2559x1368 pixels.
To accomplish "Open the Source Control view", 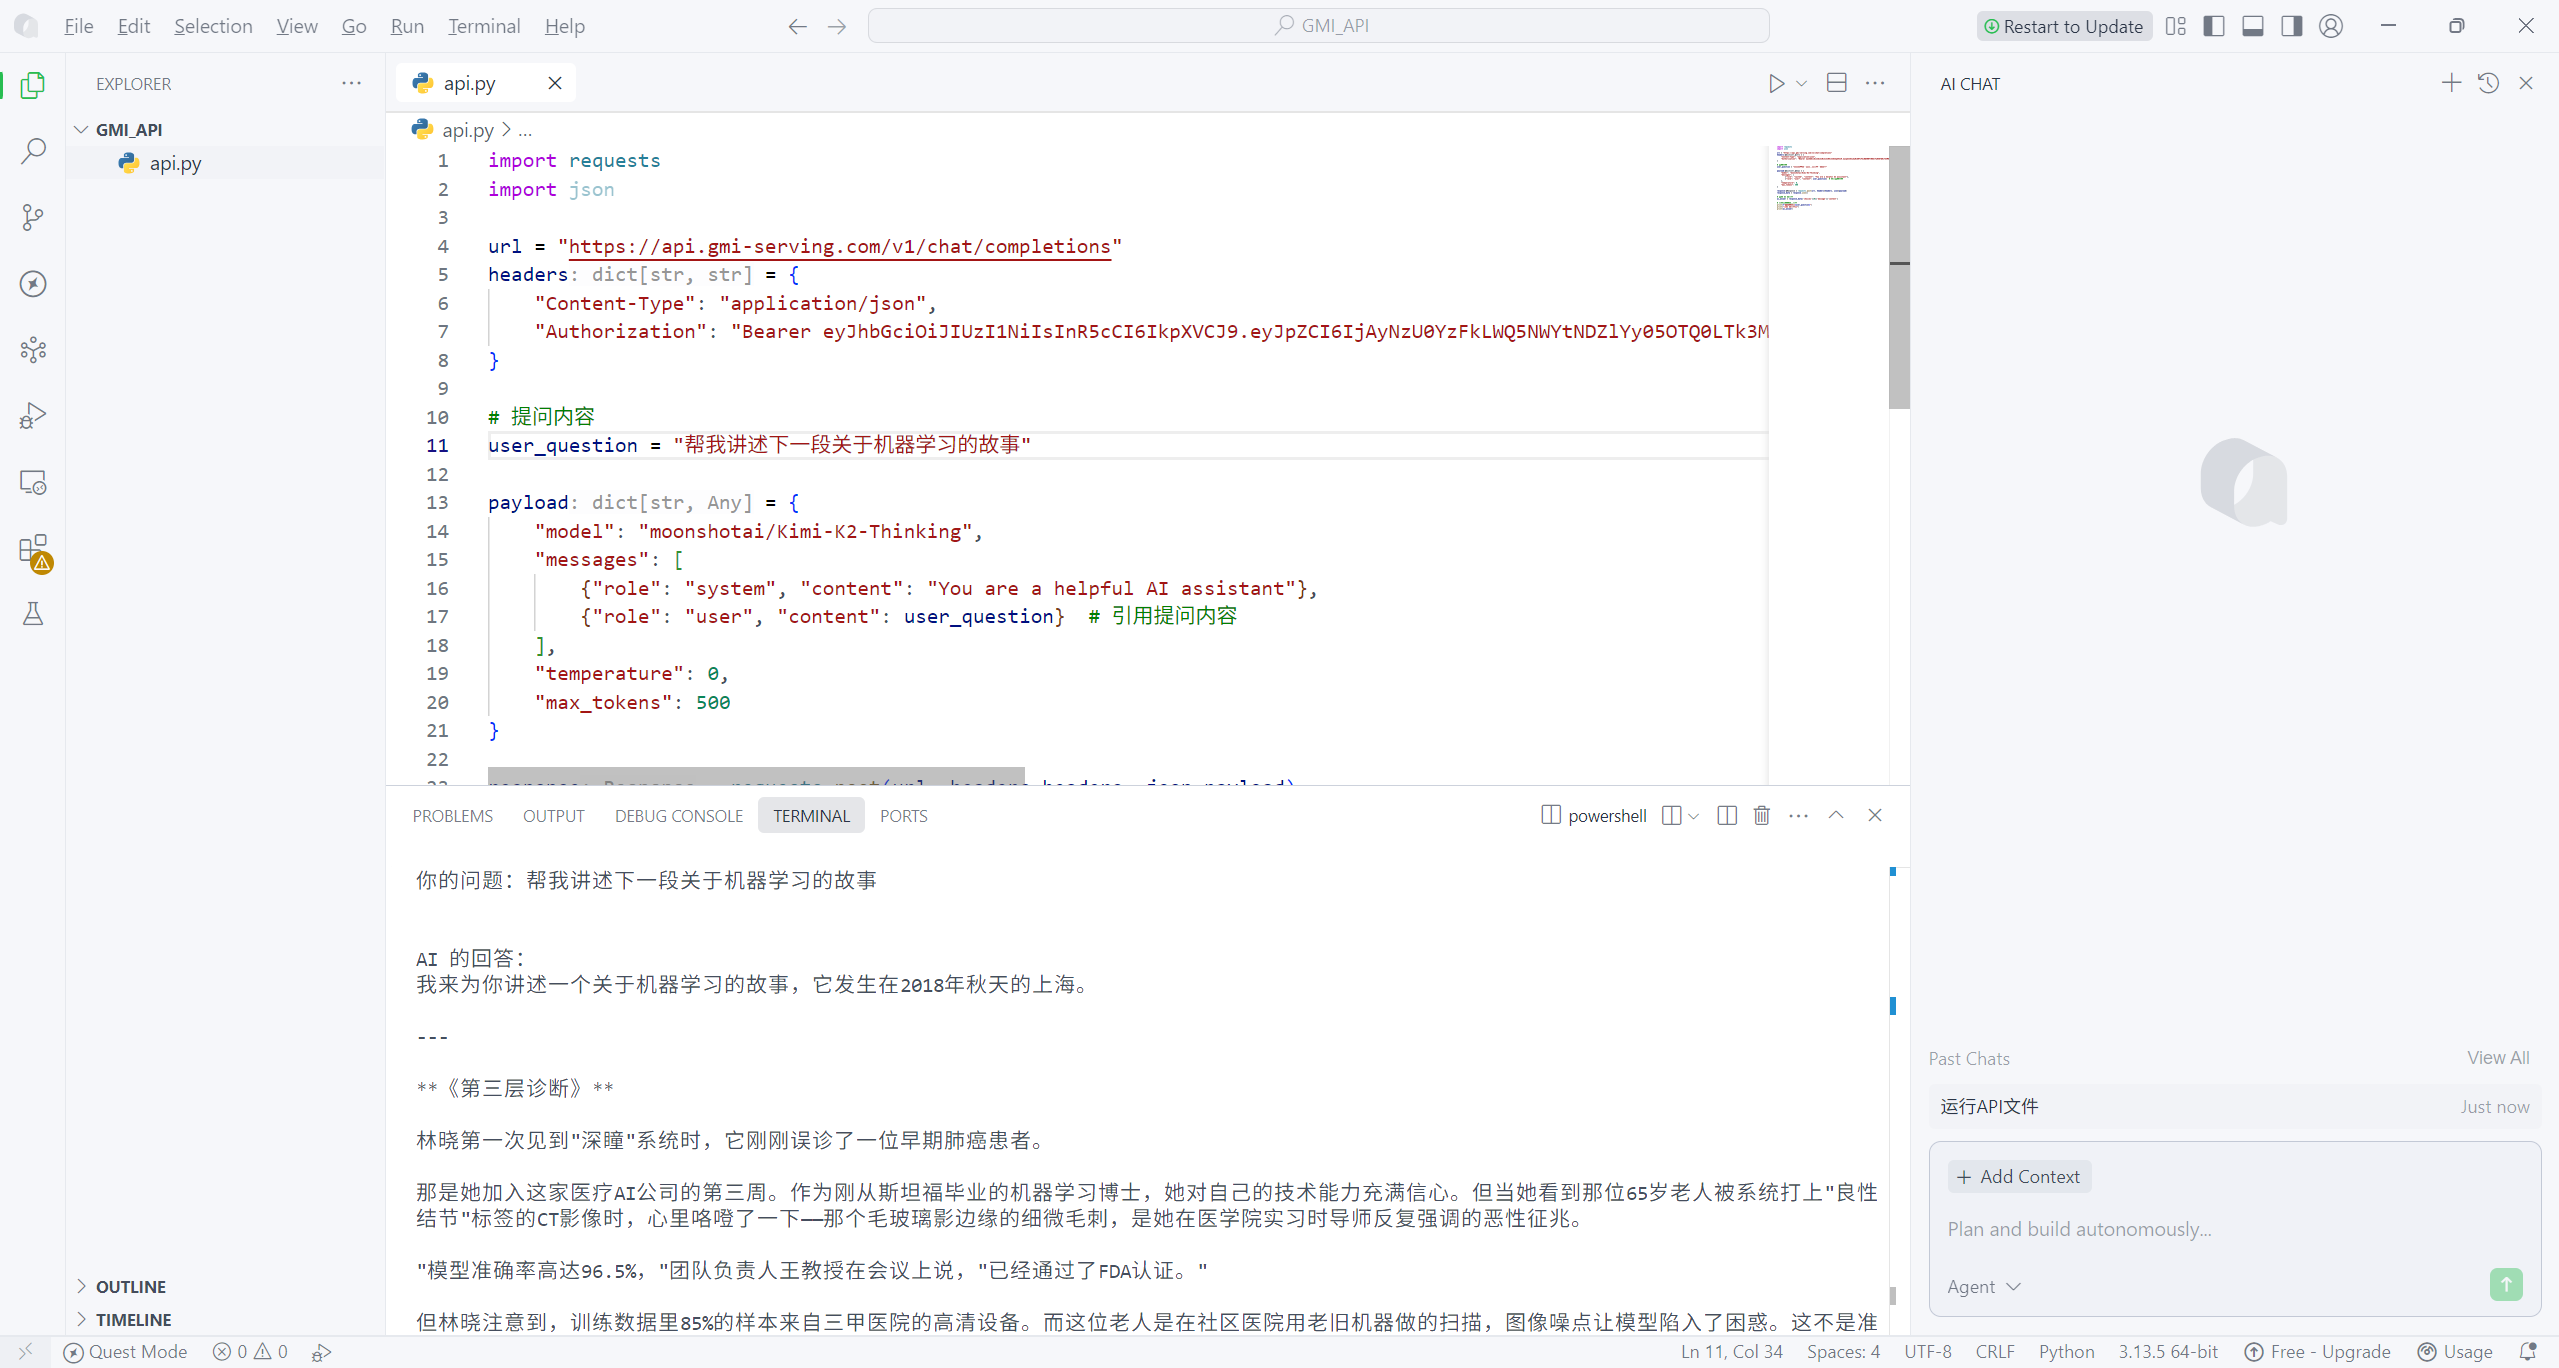I will (x=33, y=217).
